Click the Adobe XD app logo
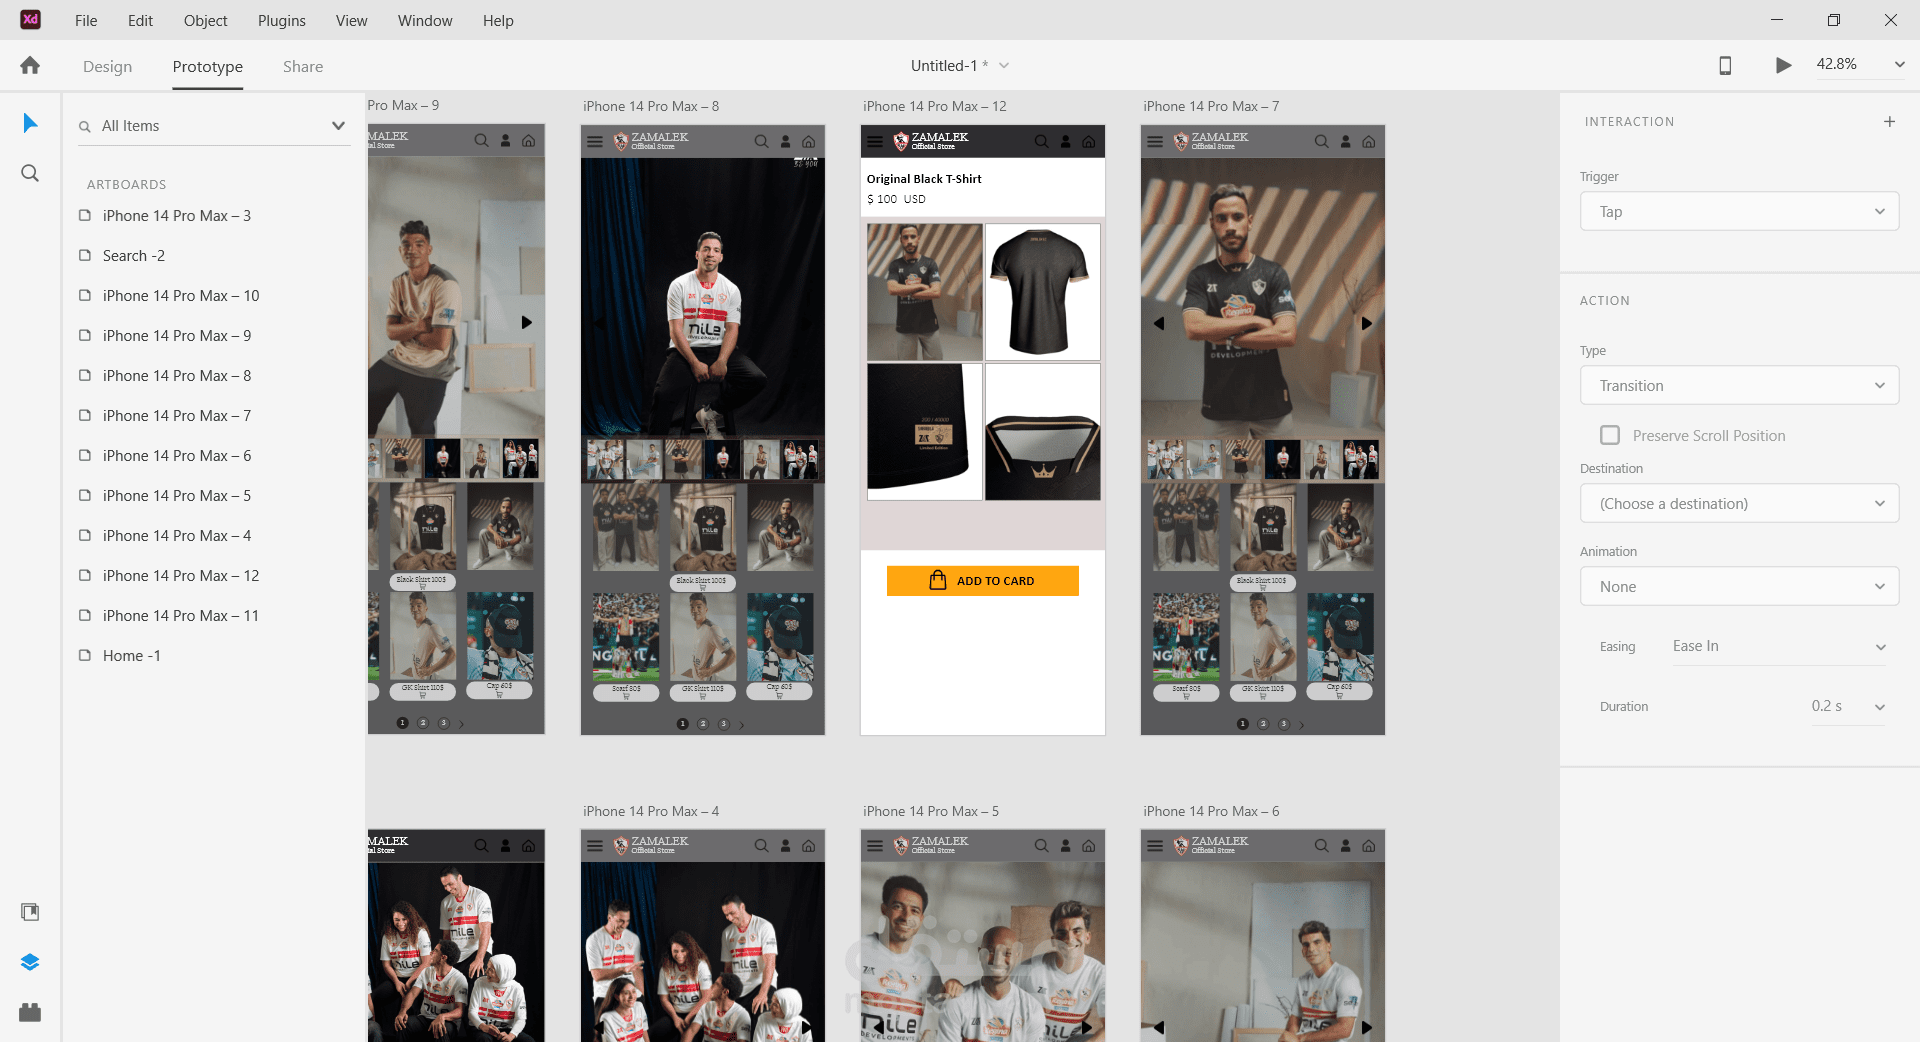The height and width of the screenshot is (1042, 1920). click(30, 19)
